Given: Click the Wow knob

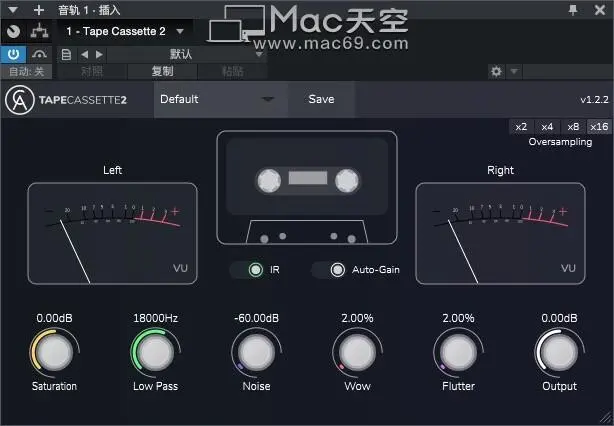Looking at the screenshot, I should pos(358,352).
